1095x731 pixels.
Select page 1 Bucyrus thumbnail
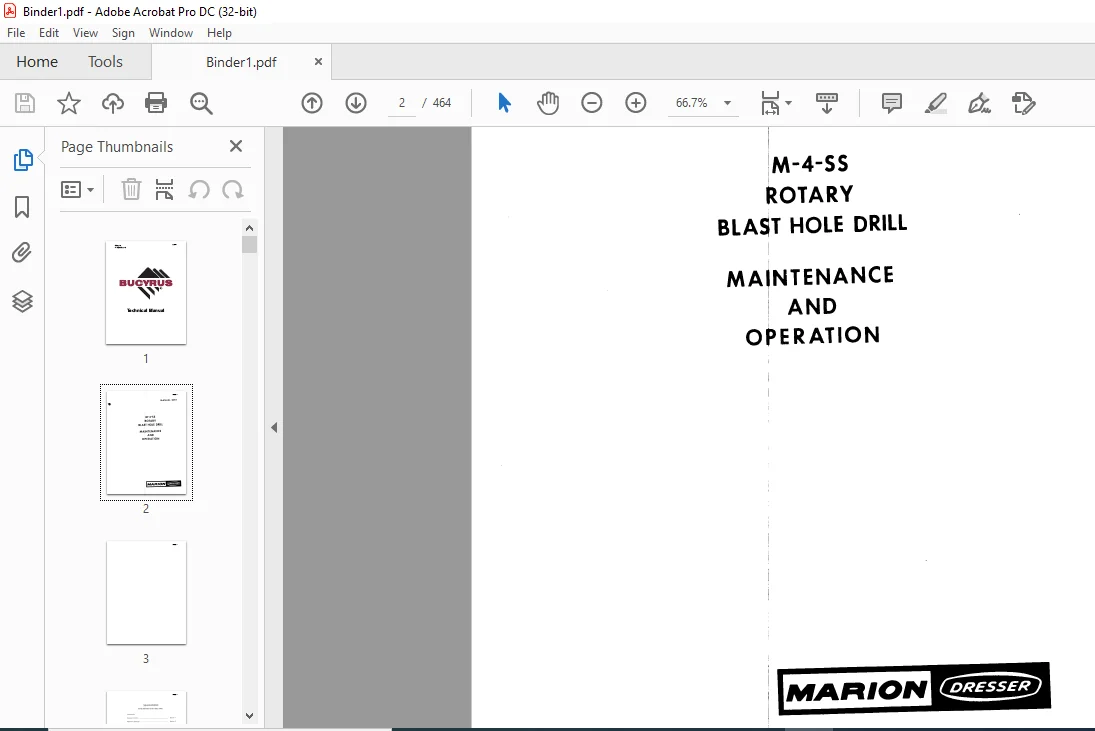pyautogui.click(x=146, y=293)
